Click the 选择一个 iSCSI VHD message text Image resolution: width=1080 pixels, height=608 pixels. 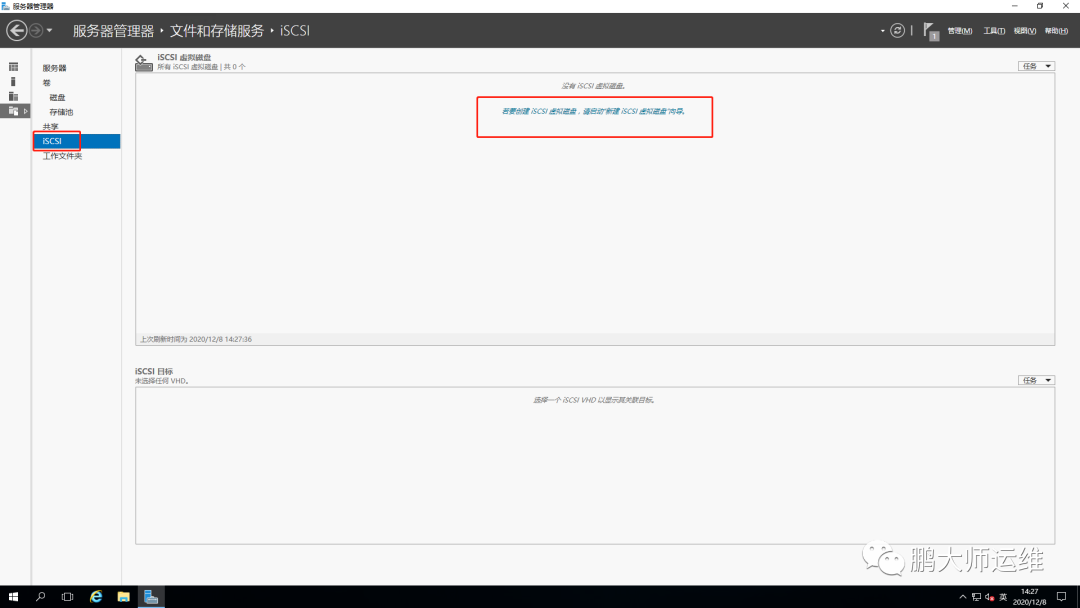[593, 400]
